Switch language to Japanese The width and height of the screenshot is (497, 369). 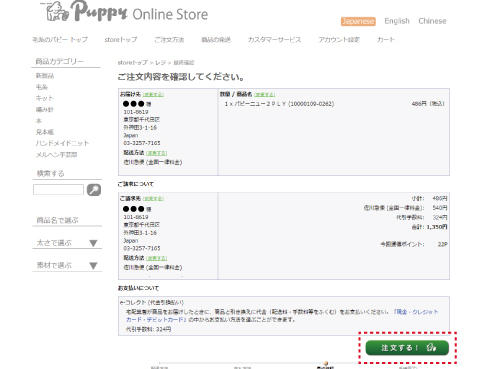[x=358, y=21]
